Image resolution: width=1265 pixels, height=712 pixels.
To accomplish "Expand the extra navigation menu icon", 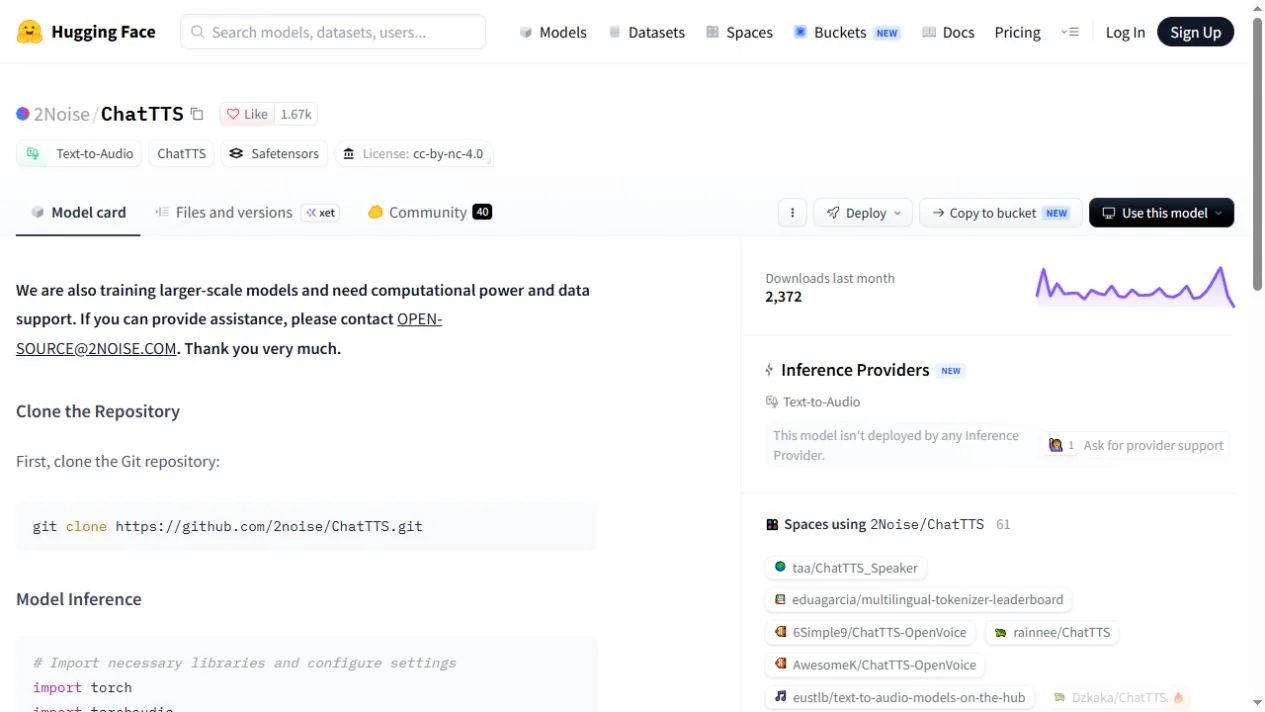I will (x=1070, y=32).
